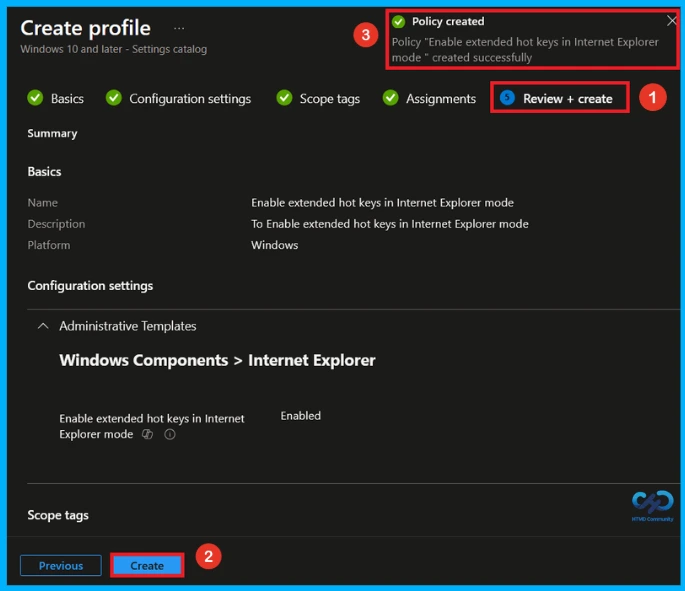Click the green check beside Scope tags
This screenshot has width=685, height=591.
click(284, 98)
